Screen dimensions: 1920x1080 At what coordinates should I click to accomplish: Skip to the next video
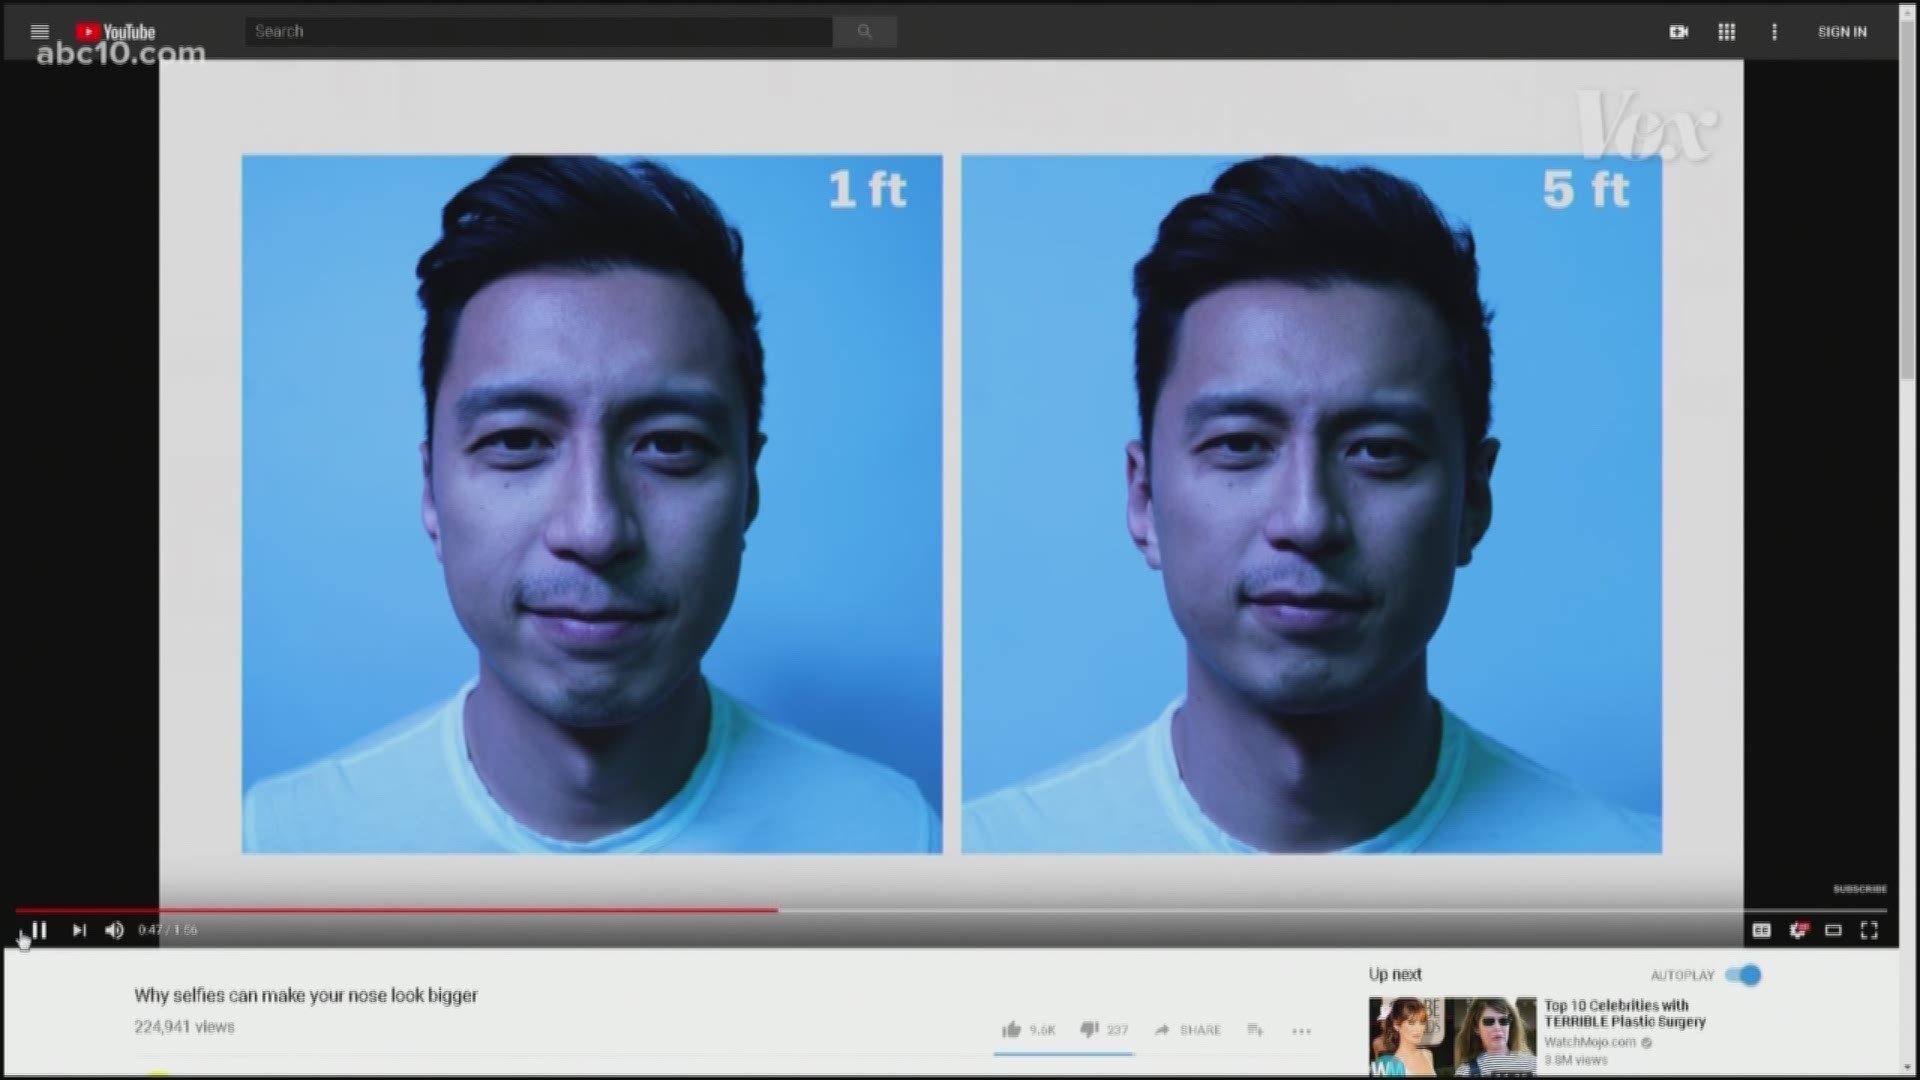tap(79, 930)
